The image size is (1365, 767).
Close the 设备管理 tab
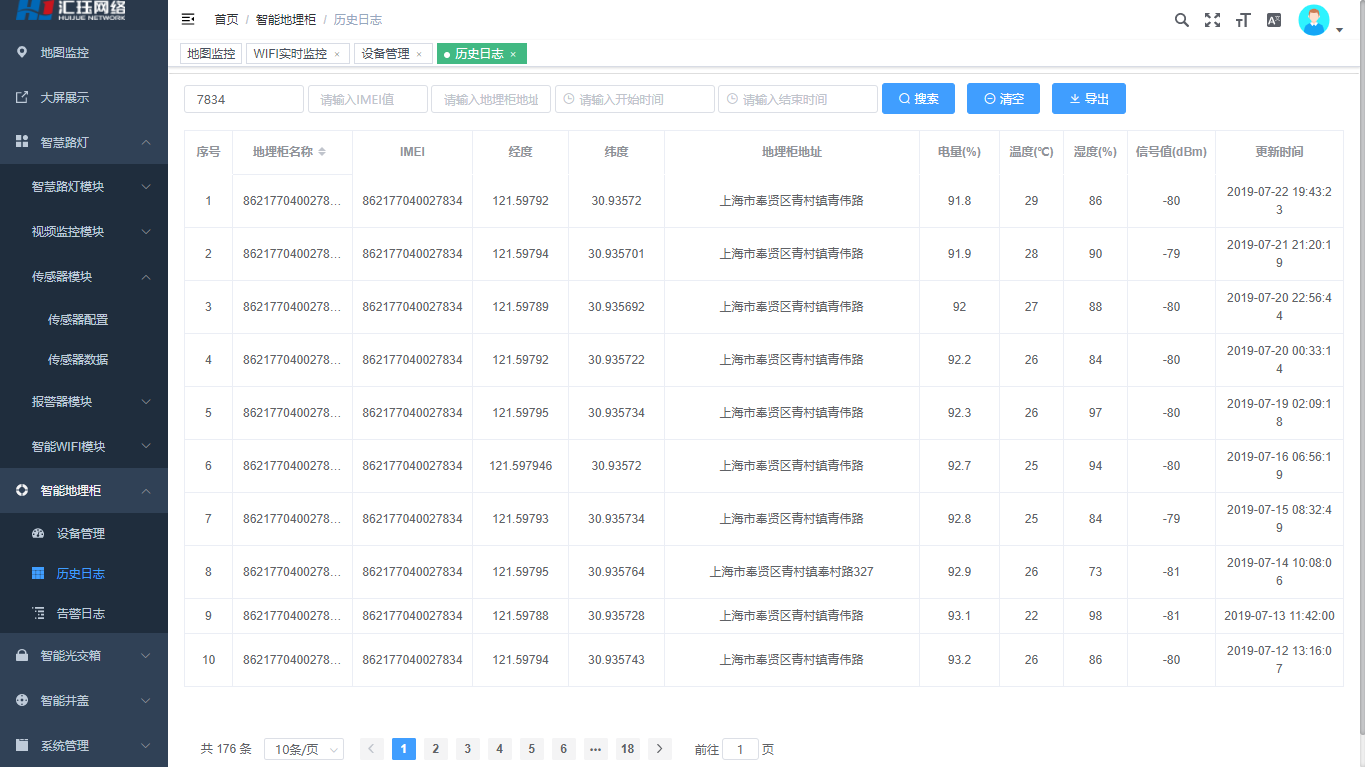[x=419, y=54]
